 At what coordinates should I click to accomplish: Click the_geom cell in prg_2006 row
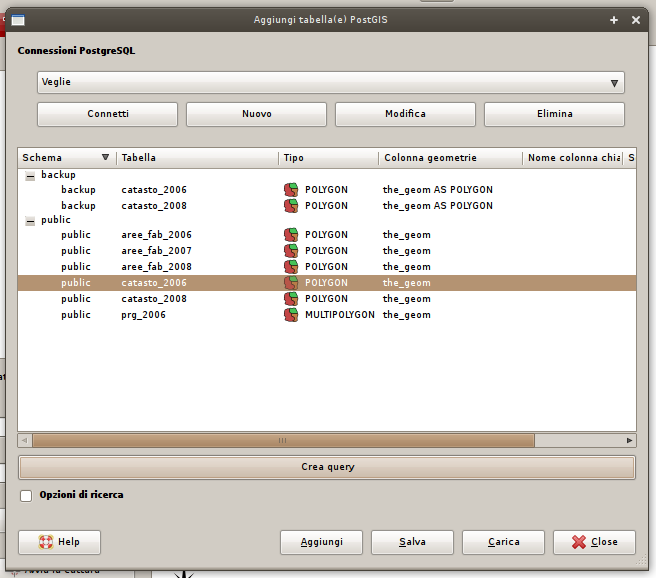click(407, 315)
